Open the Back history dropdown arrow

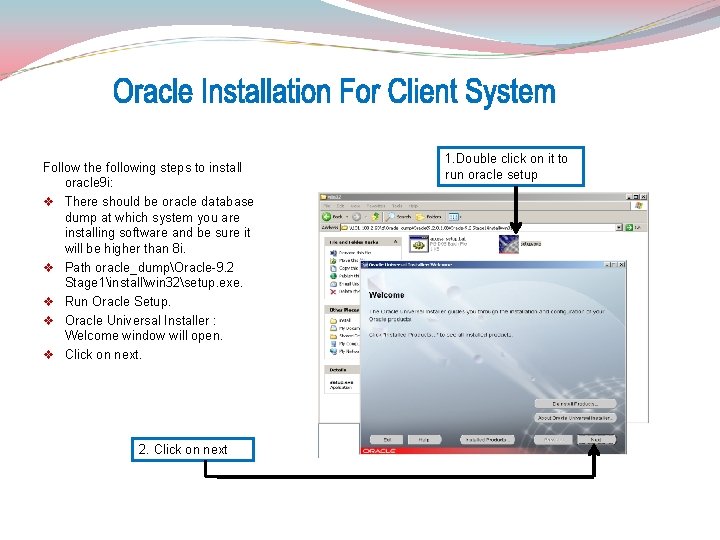click(347, 216)
